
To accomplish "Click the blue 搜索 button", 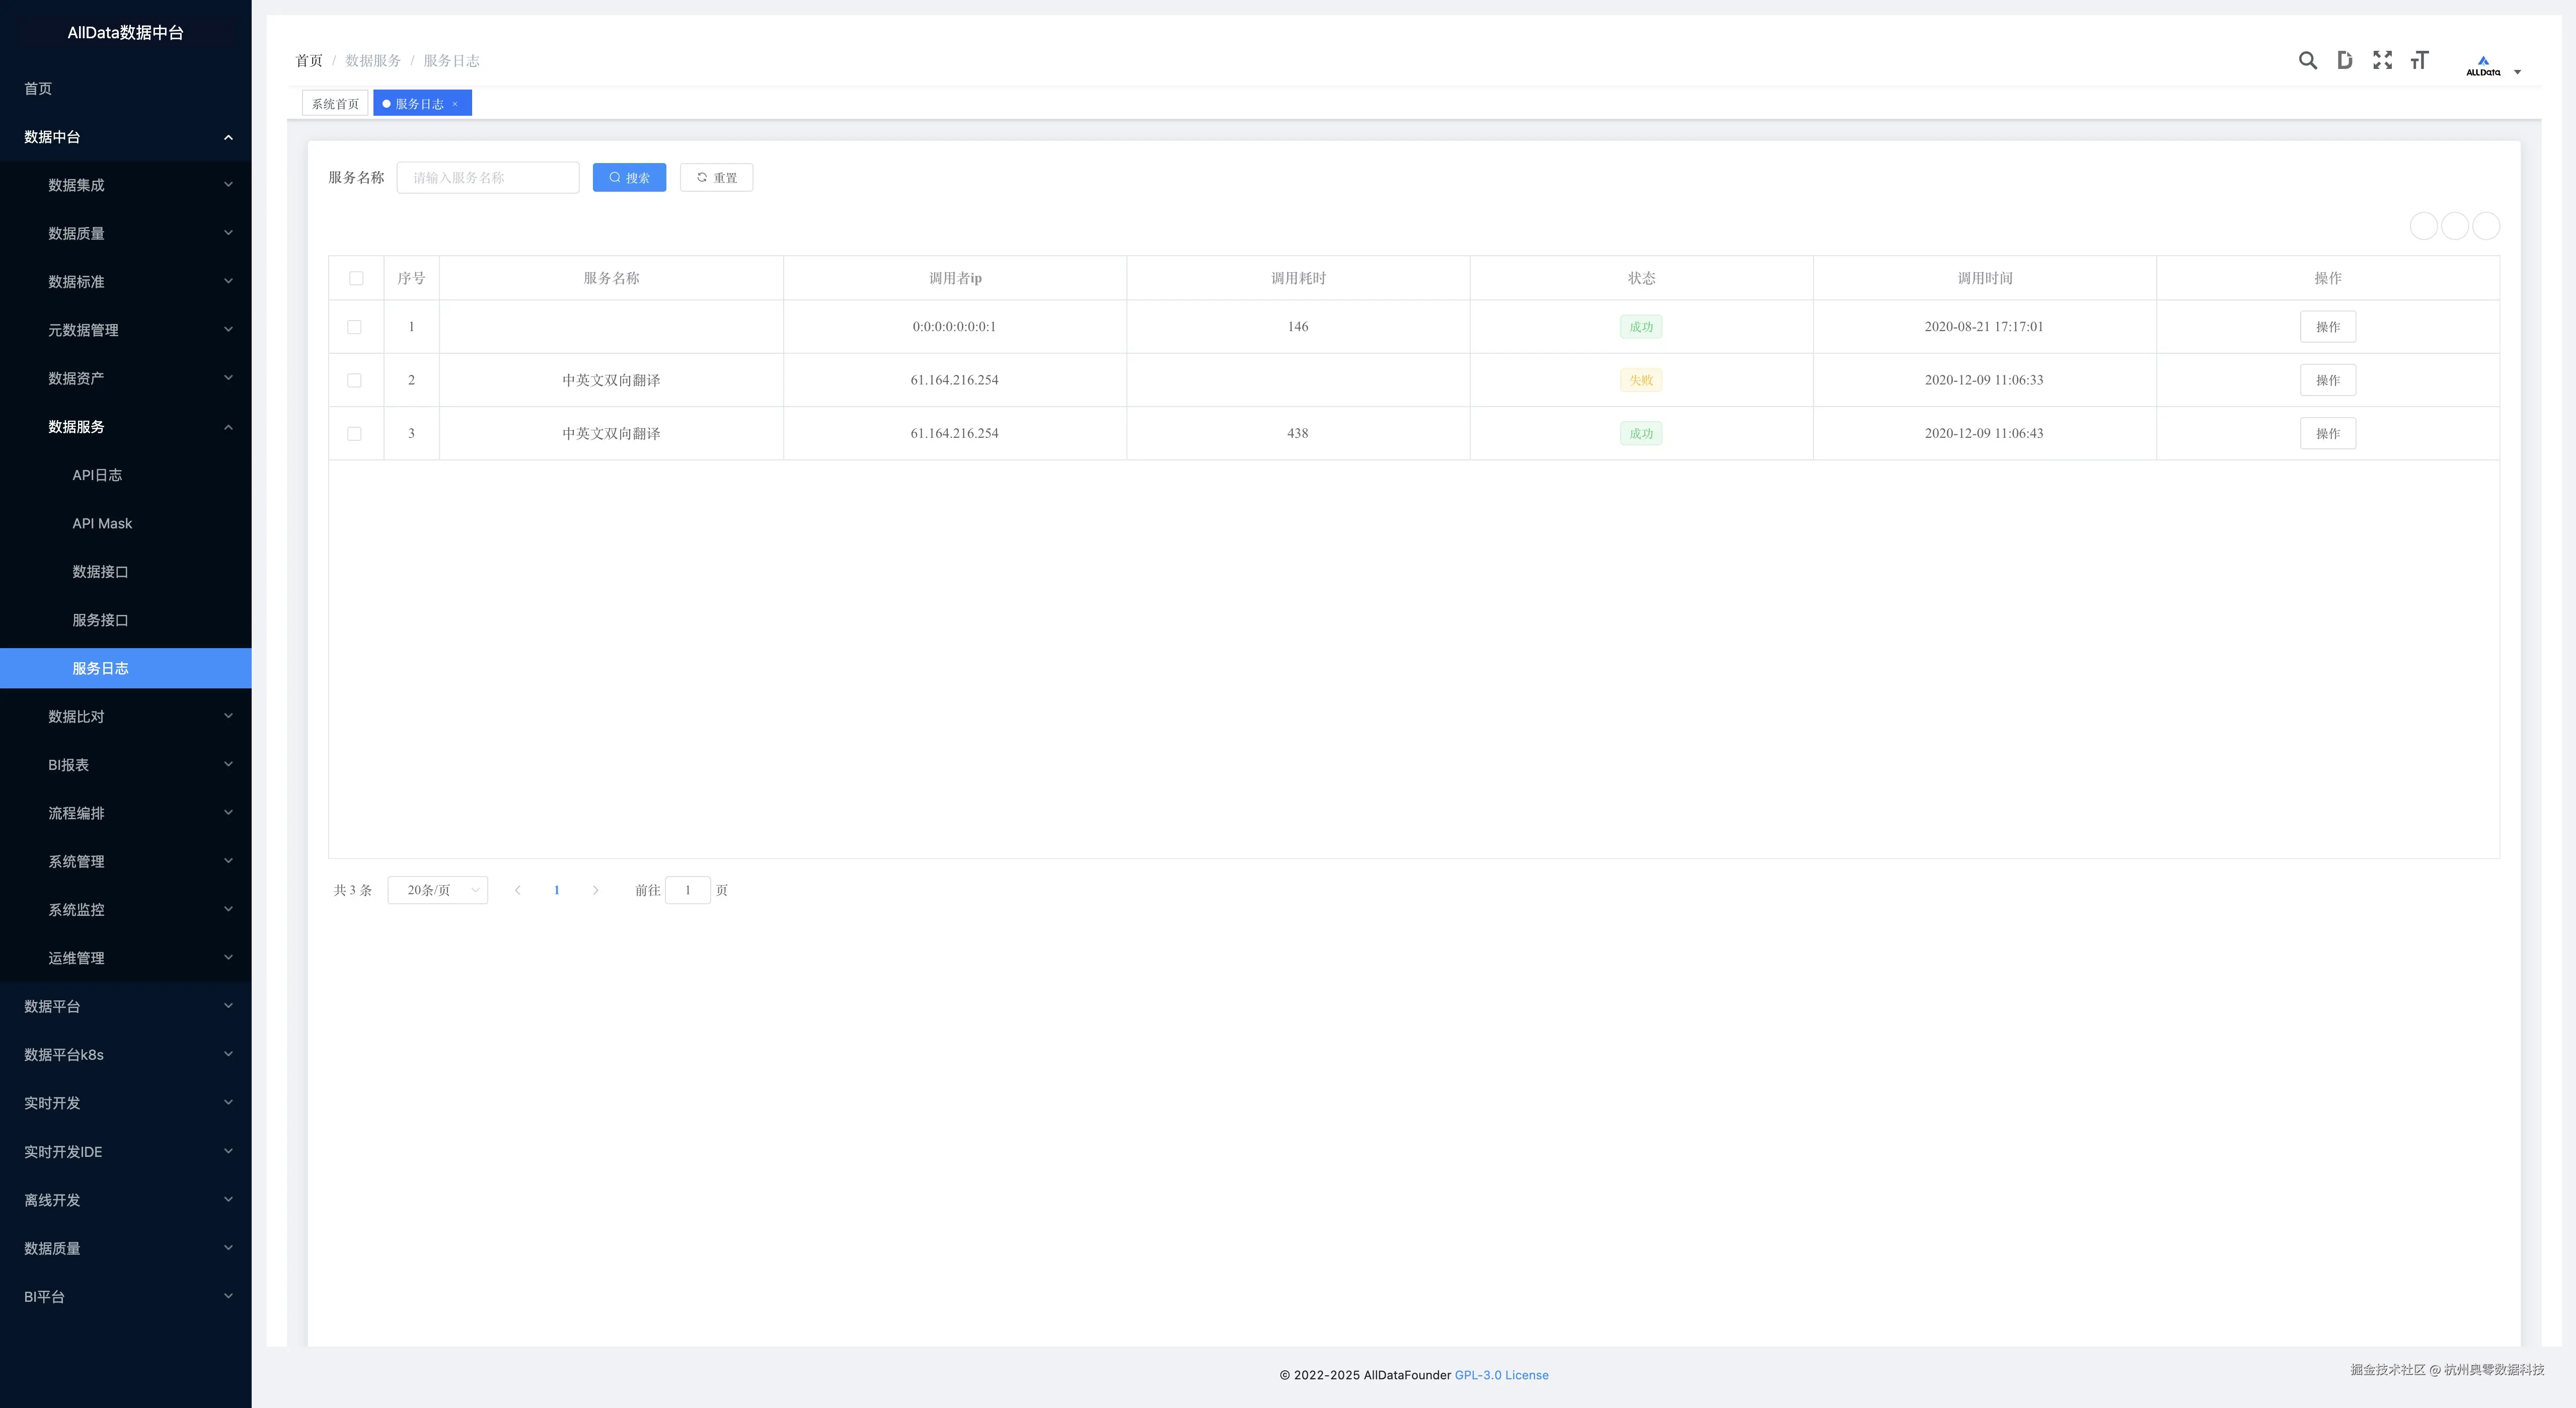I will click(x=629, y=177).
